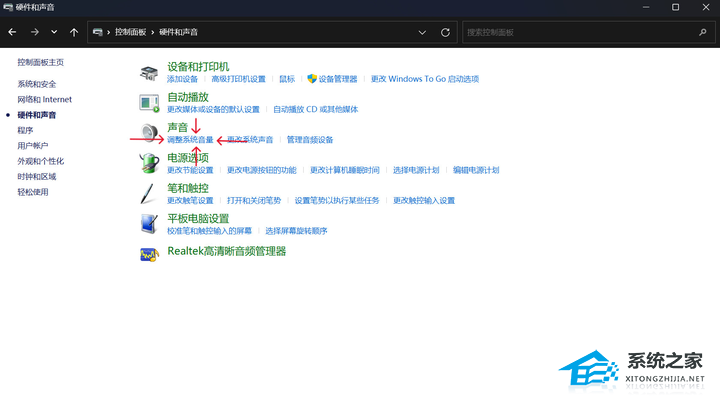
Task: Click 设置笔势以执行某些任务 link
Action: pyautogui.click(x=337, y=201)
